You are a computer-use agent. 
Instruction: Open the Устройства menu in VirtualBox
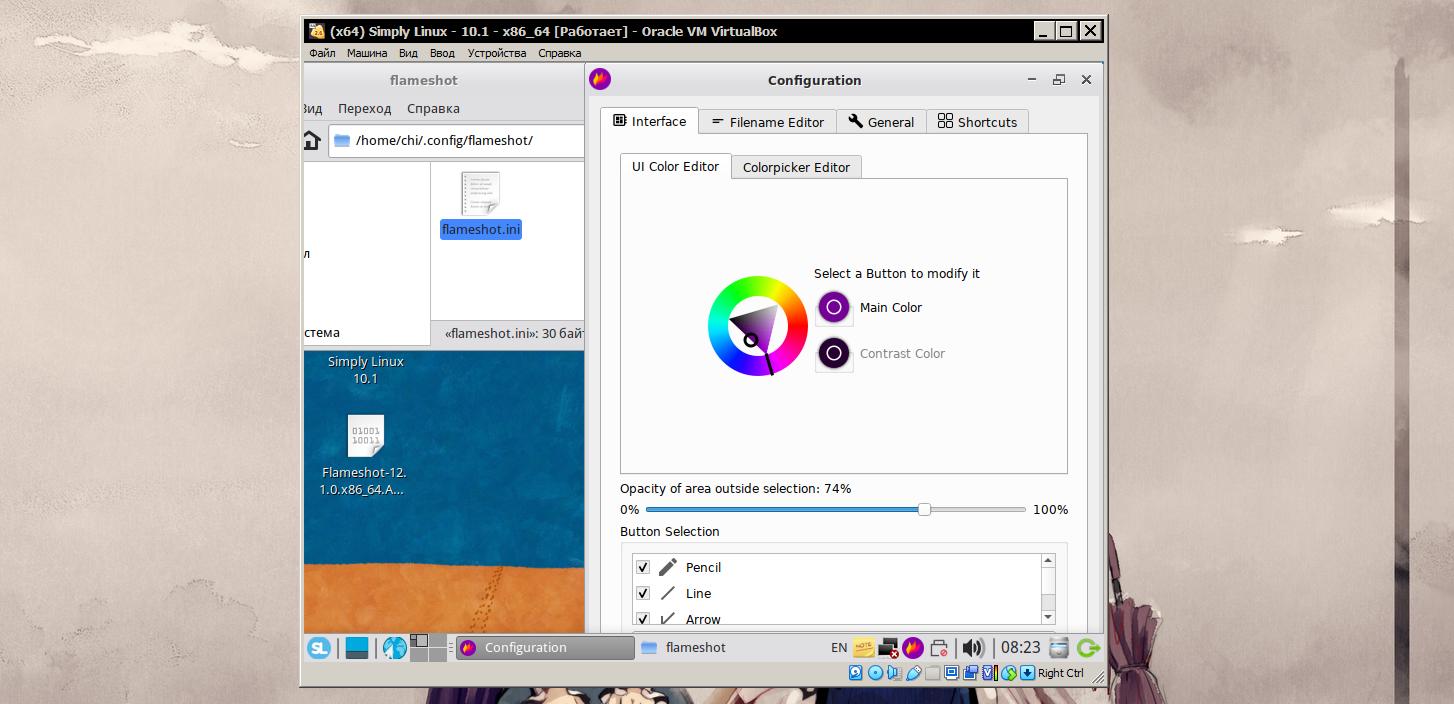click(496, 53)
